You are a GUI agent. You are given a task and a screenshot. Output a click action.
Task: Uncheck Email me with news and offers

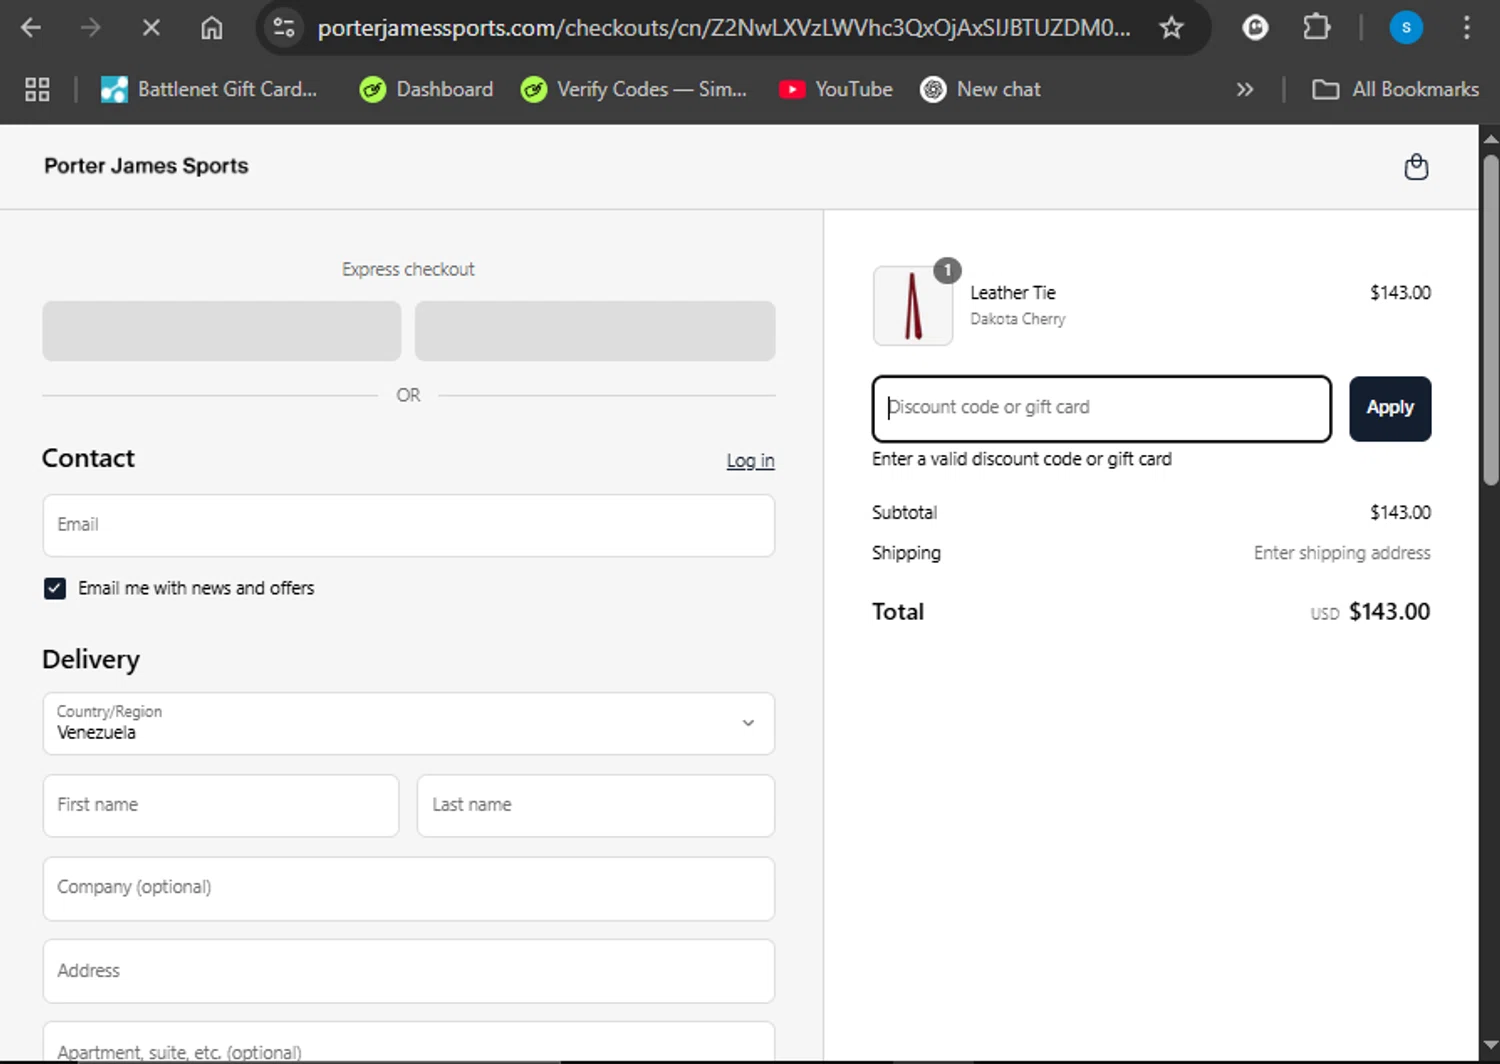(55, 588)
